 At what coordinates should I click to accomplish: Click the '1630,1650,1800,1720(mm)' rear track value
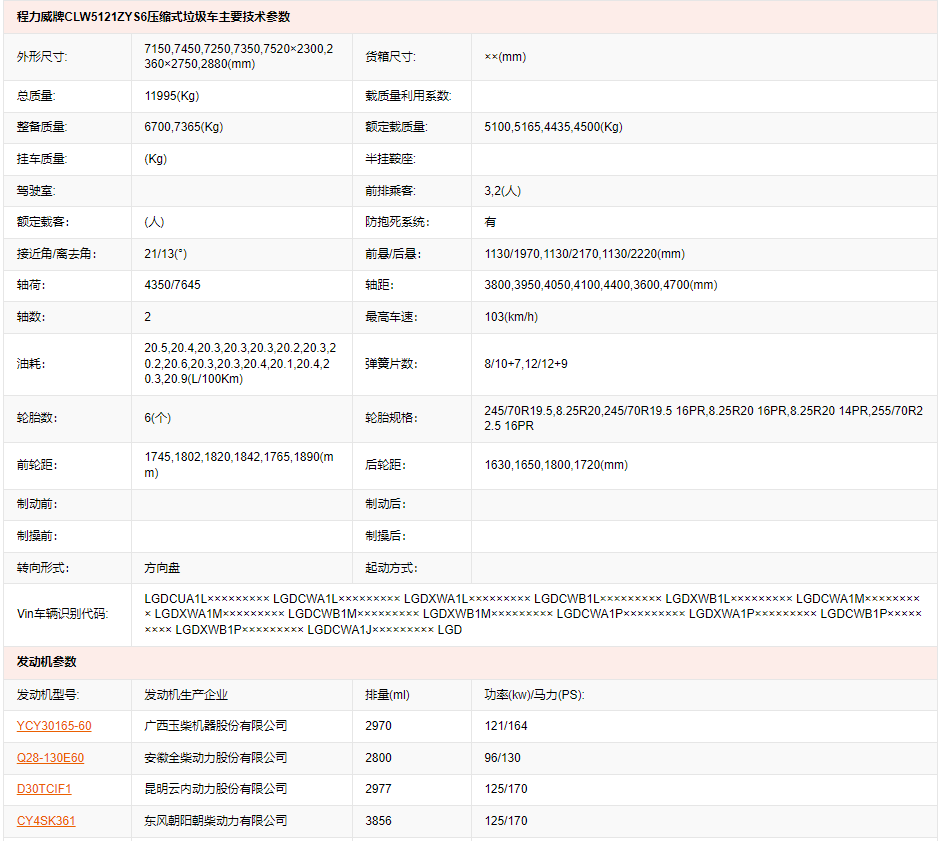pos(556,465)
